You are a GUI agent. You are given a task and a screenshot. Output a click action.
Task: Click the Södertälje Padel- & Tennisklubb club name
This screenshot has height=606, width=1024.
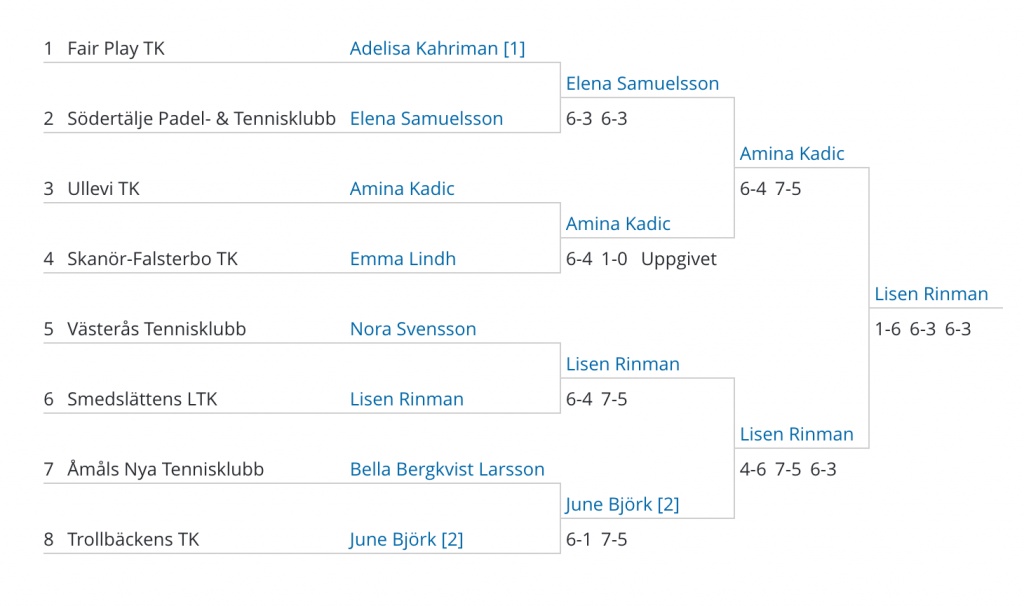click(x=201, y=119)
